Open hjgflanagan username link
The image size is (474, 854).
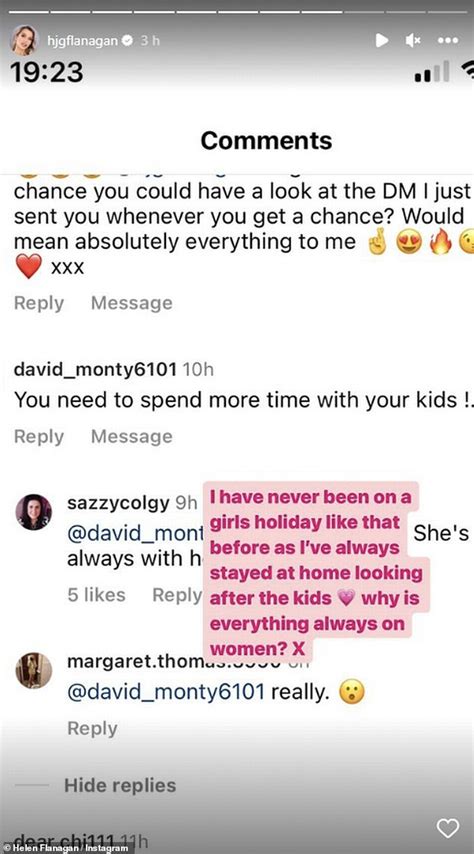pyautogui.click(x=82, y=41)
